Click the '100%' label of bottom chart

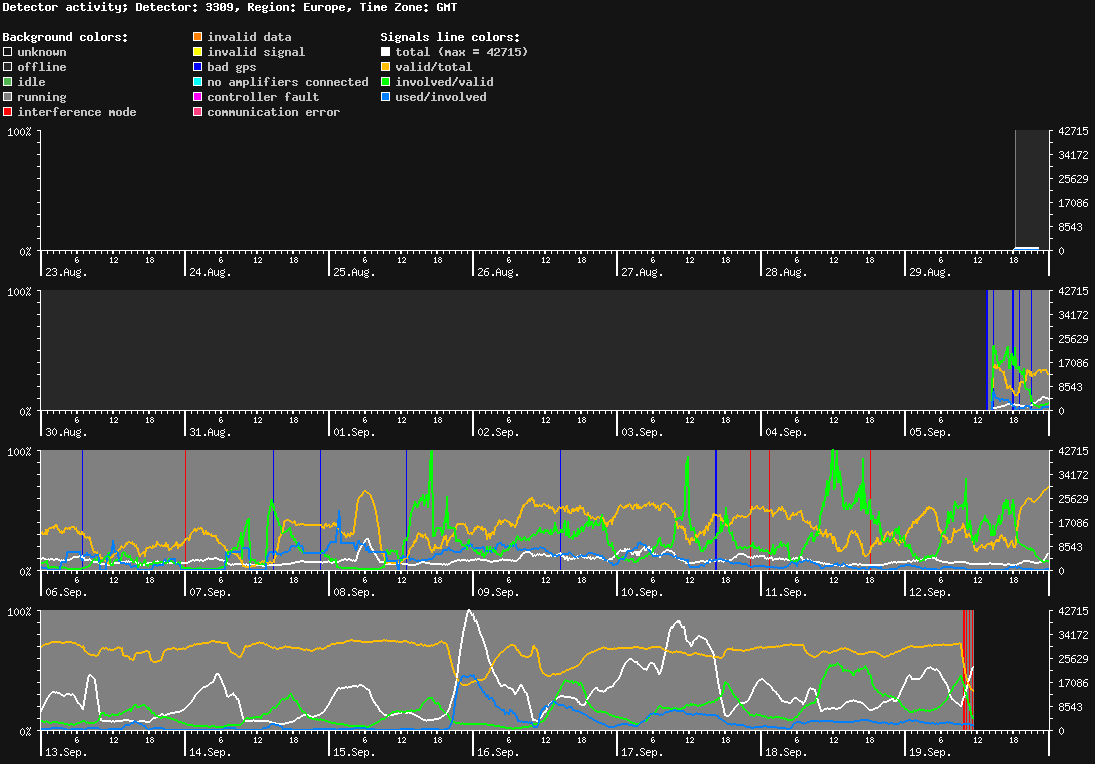[19, 612]
